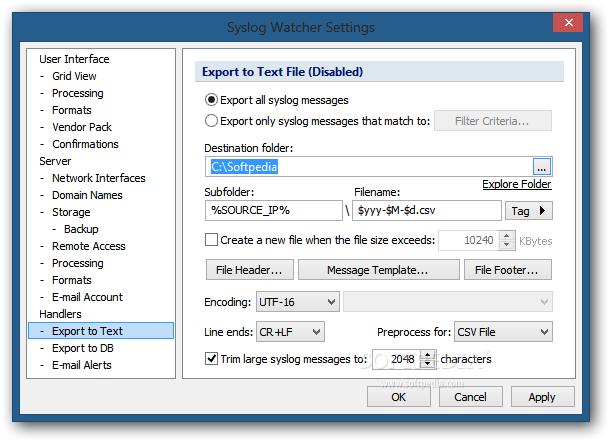Expand the Encoding UTF-16 dropdown
The width and height of the screenshot is (610, 442).
(x=298, y=302)
